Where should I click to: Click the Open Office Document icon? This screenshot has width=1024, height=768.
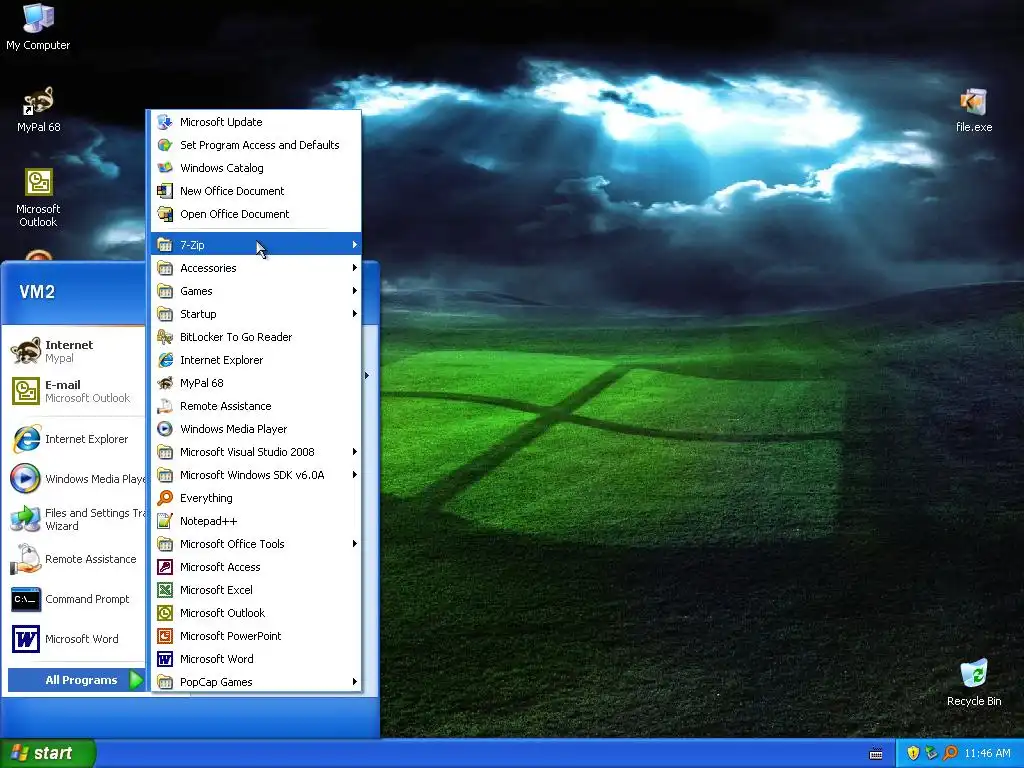[x=165, y=214]
